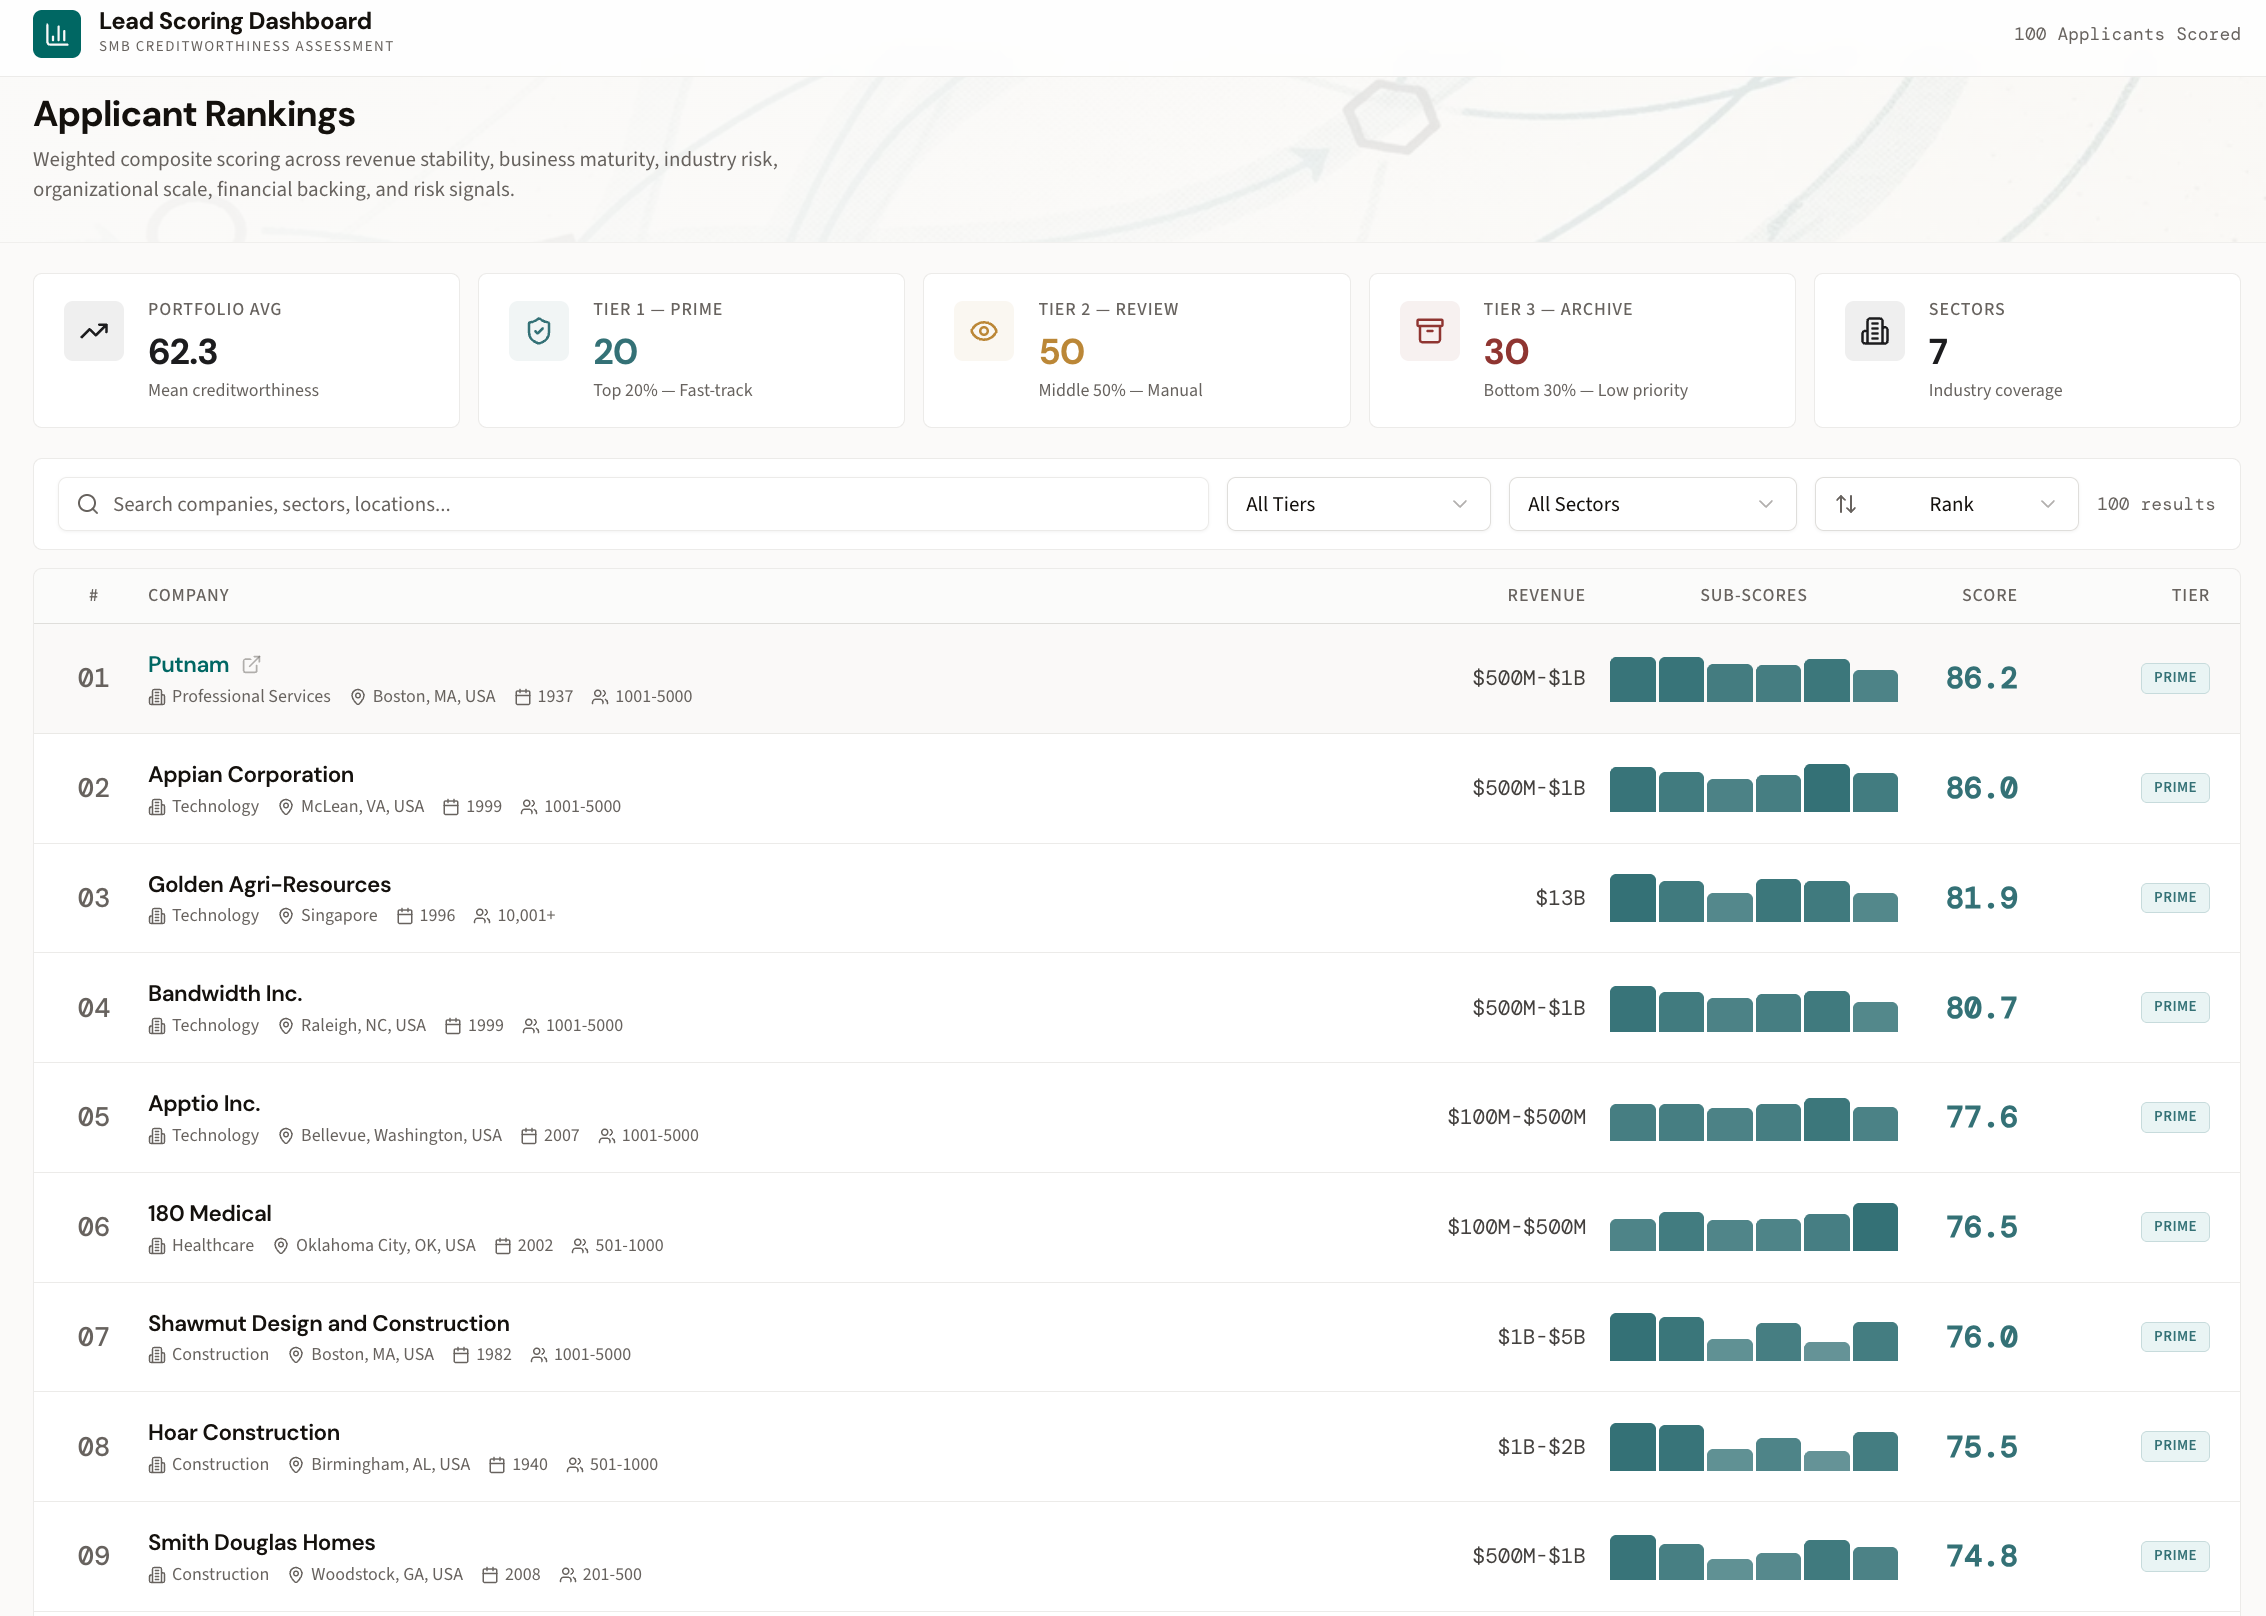This screenshot has width=2266, height=1616.
Task: Click the SUB-SCORES column header
Action: [1754, 595]
